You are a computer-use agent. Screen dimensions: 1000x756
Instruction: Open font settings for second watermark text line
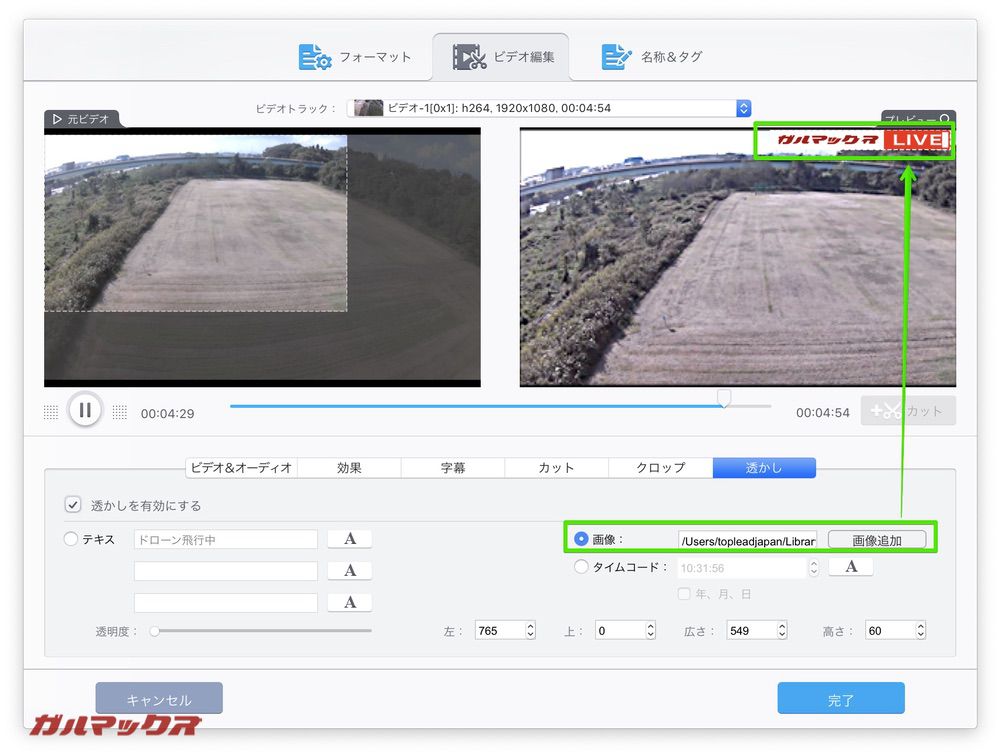[349, 570]
